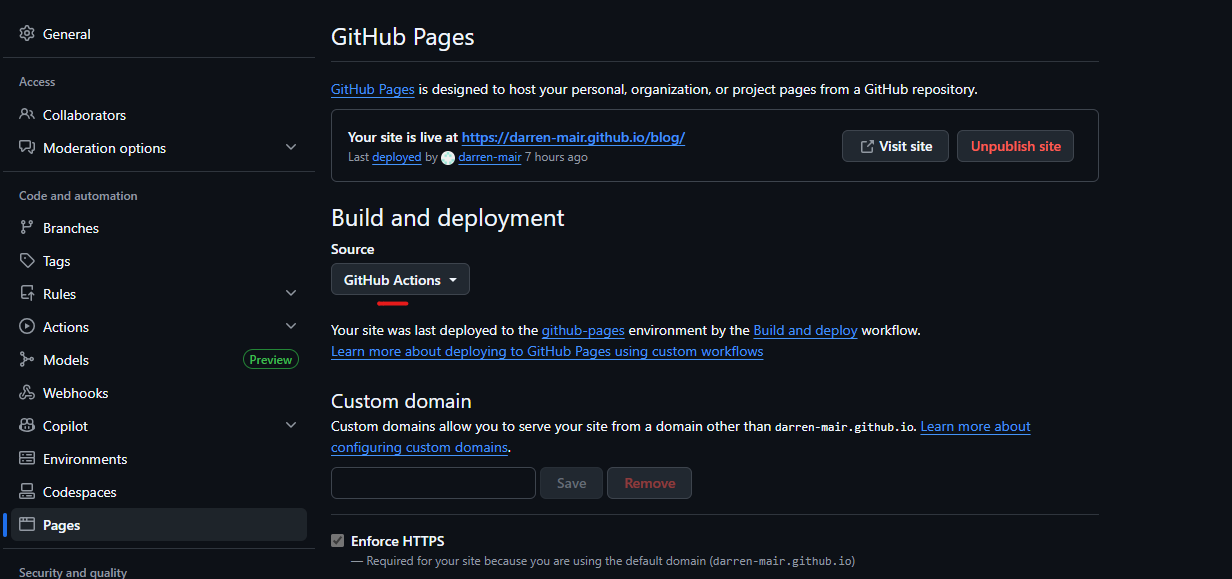Image resolution: width=1232 pixels, height=579 pixels.
Task: Click the 'Code and automation' section label
Action: click(78, 196)
